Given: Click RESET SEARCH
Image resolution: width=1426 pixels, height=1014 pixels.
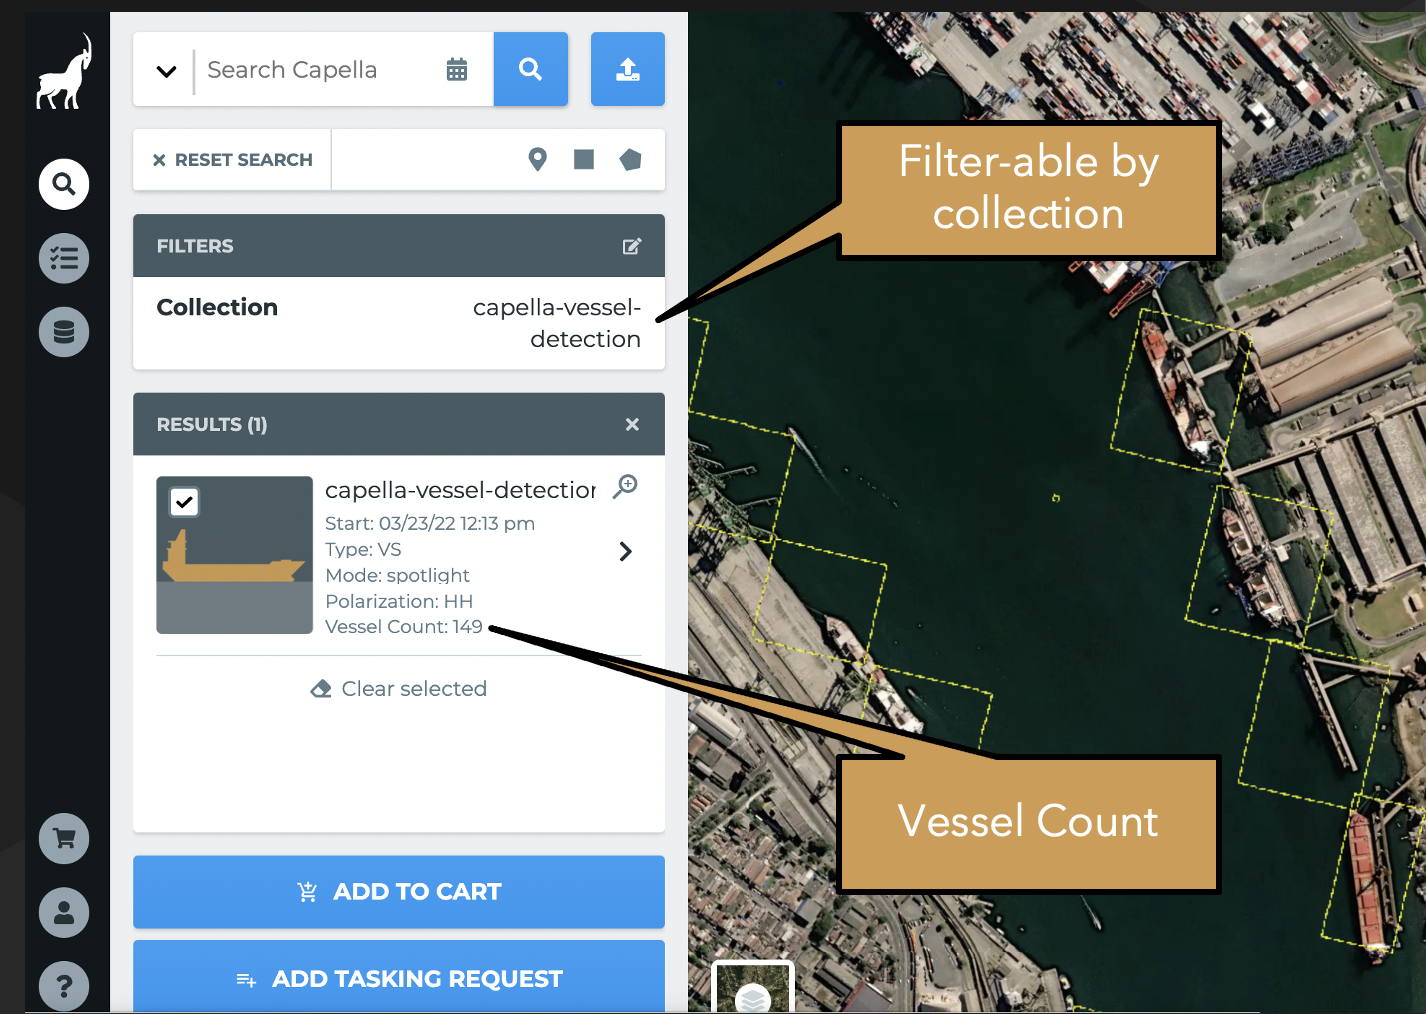Looking at the screenshot, I should pyautogui.click(x=232, y=160).
